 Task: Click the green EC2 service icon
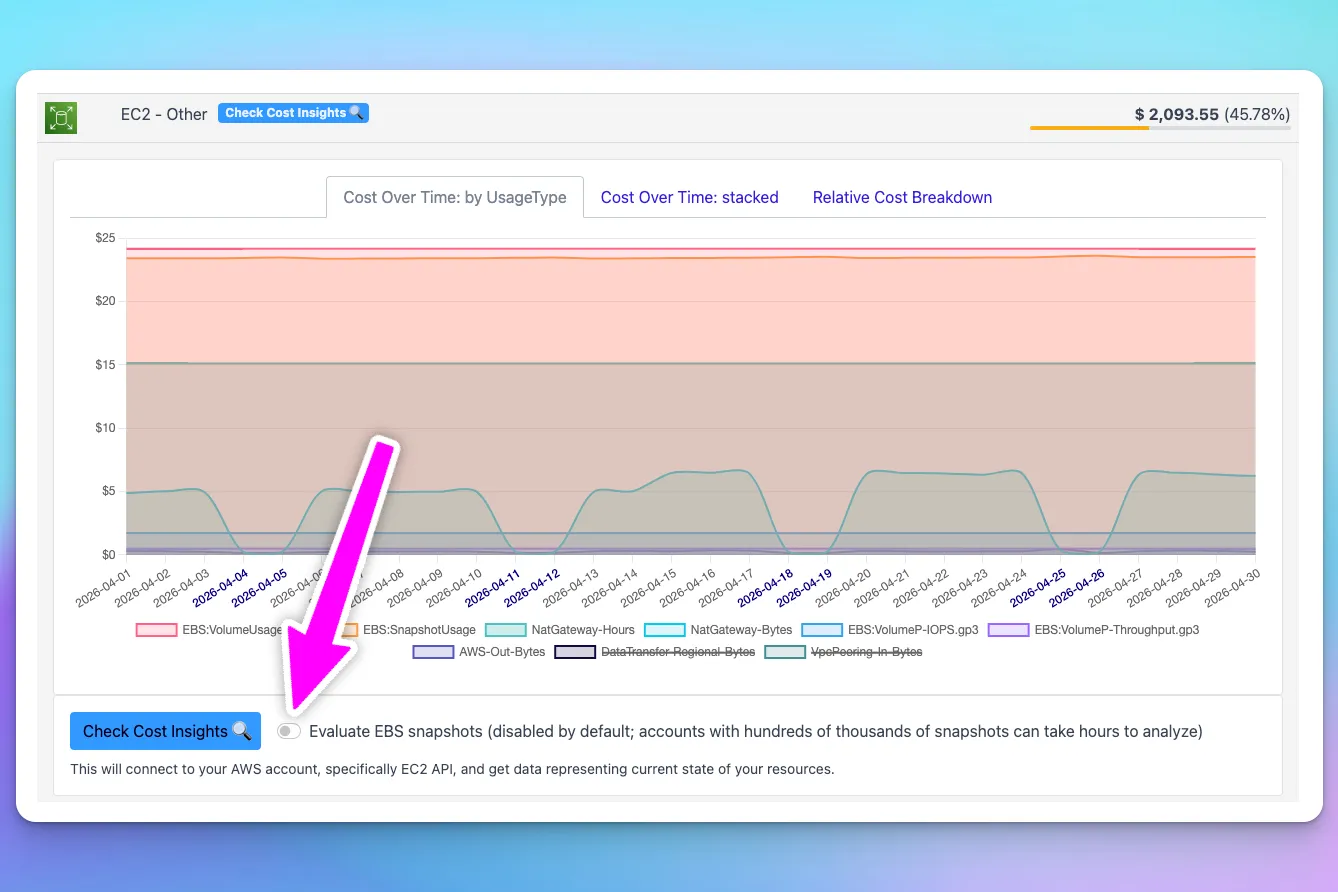[61, 118]
